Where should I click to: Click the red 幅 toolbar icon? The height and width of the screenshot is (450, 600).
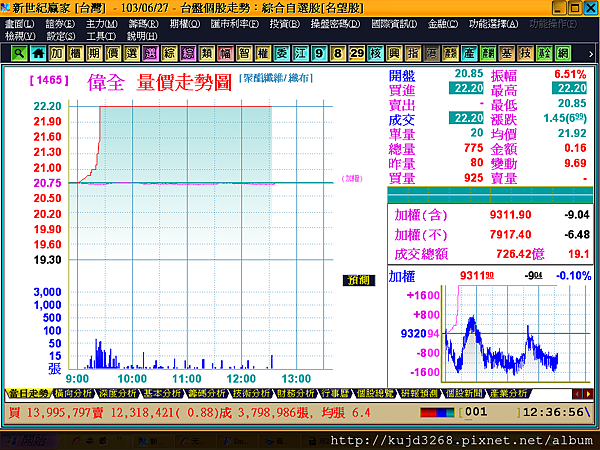225,53
